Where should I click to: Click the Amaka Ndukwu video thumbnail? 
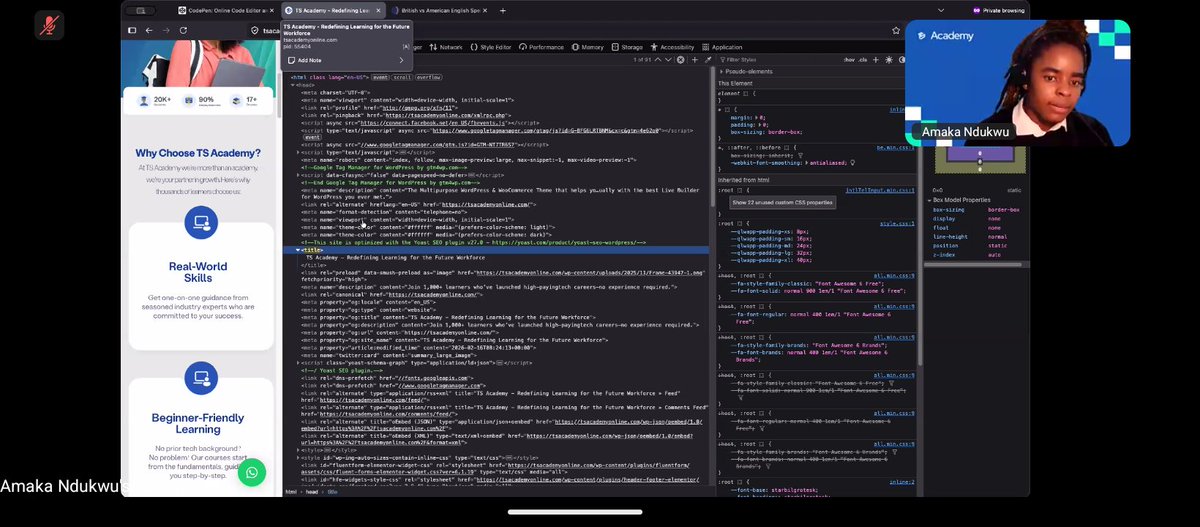click(x=1016, y=84)
